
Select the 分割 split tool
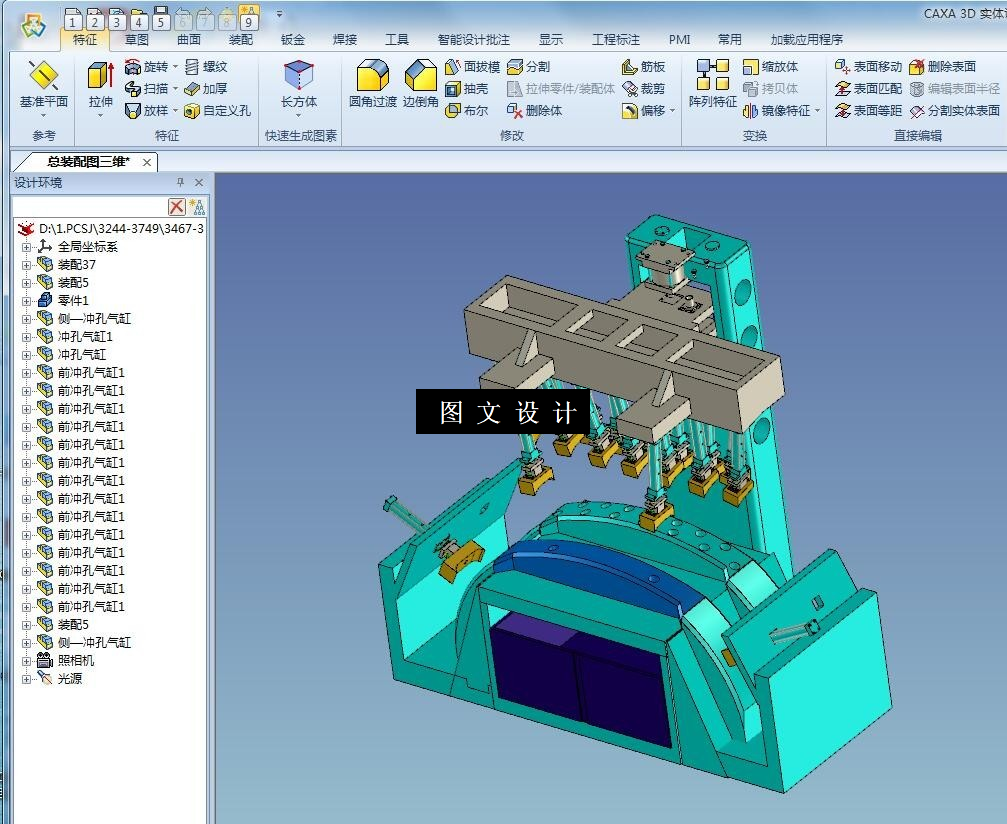[x=529, y=67]
